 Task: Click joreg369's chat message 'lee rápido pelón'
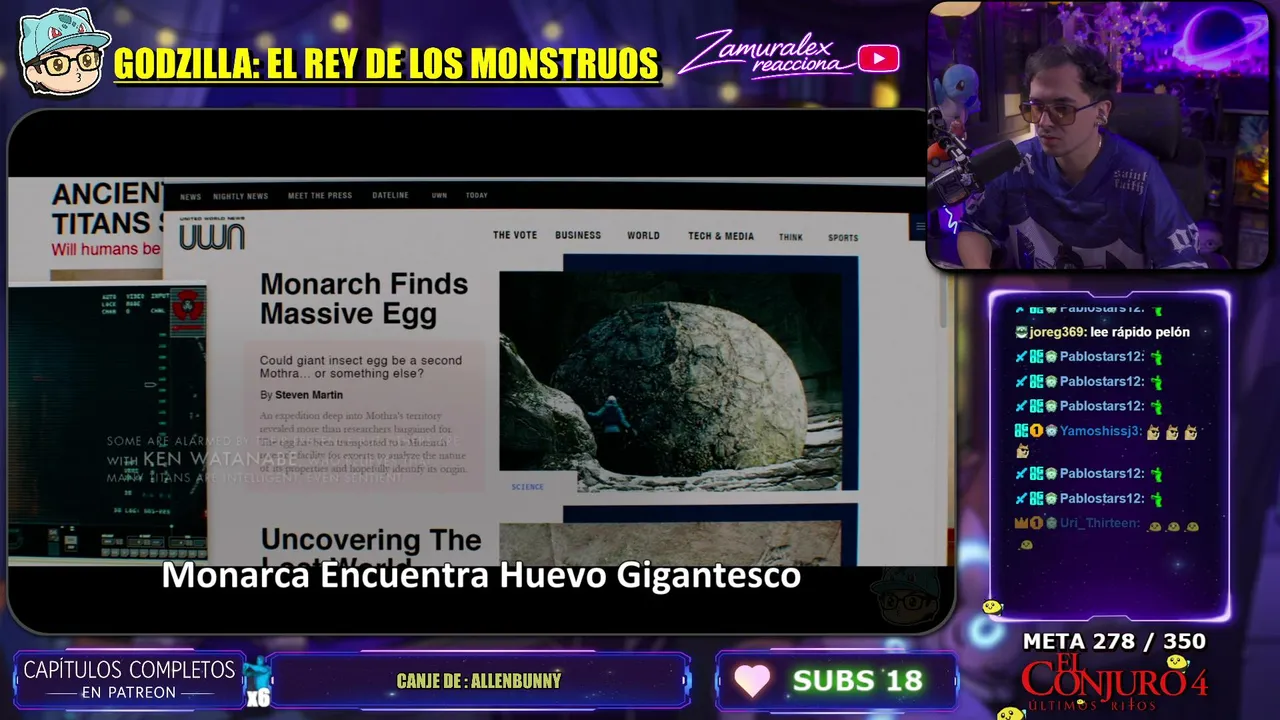click(1102, 332)
